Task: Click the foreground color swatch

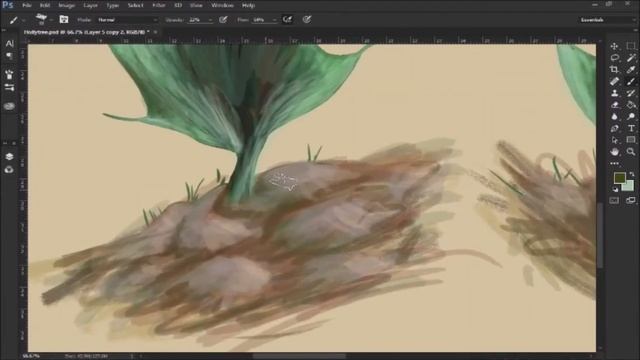Action: point(620,178)
